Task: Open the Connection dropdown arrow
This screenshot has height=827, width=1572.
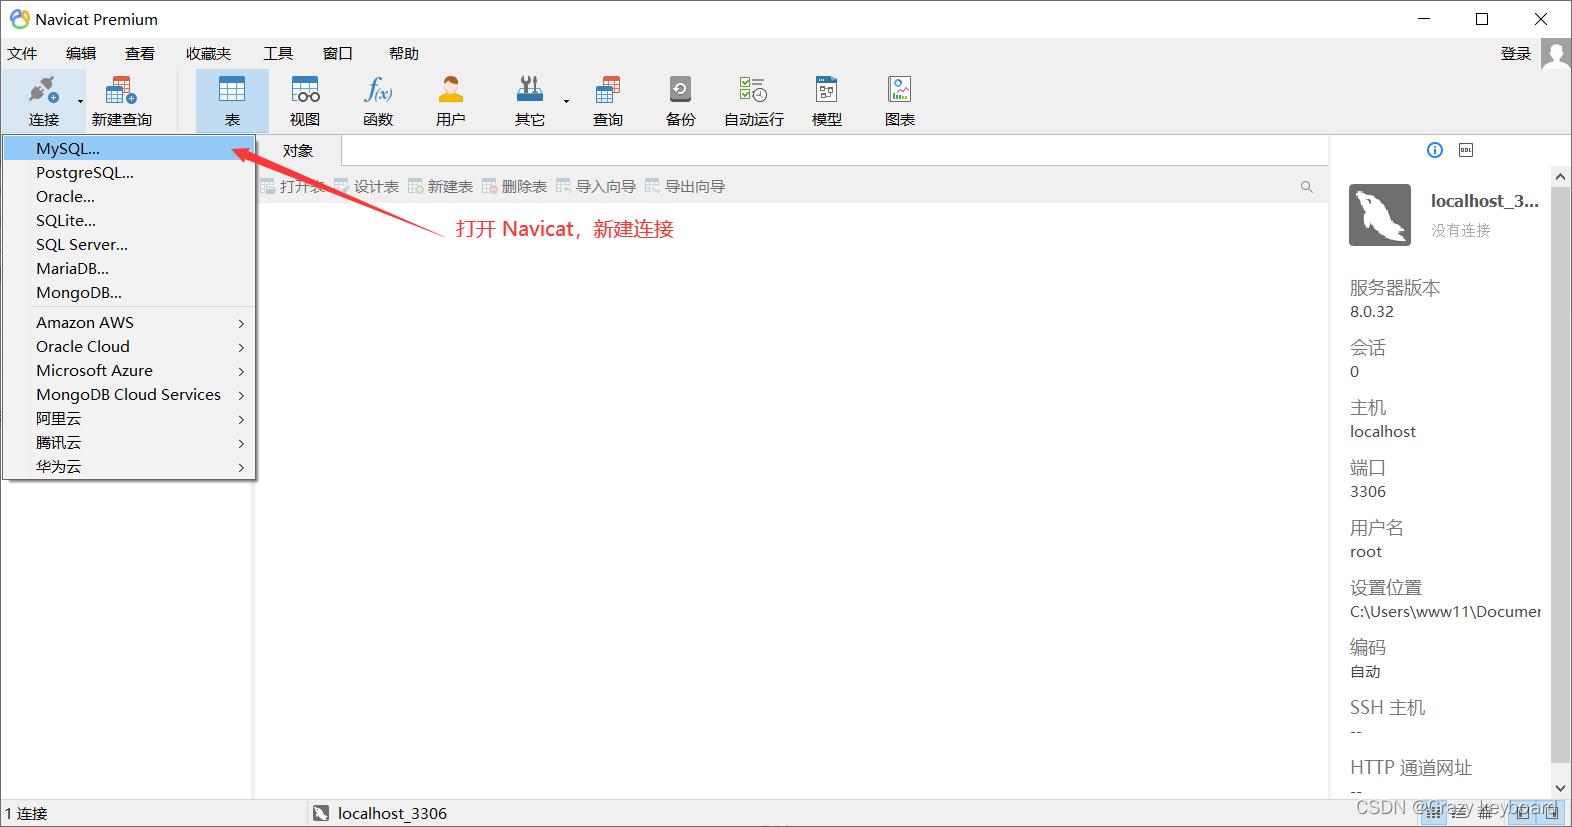Action: (81, 101)
